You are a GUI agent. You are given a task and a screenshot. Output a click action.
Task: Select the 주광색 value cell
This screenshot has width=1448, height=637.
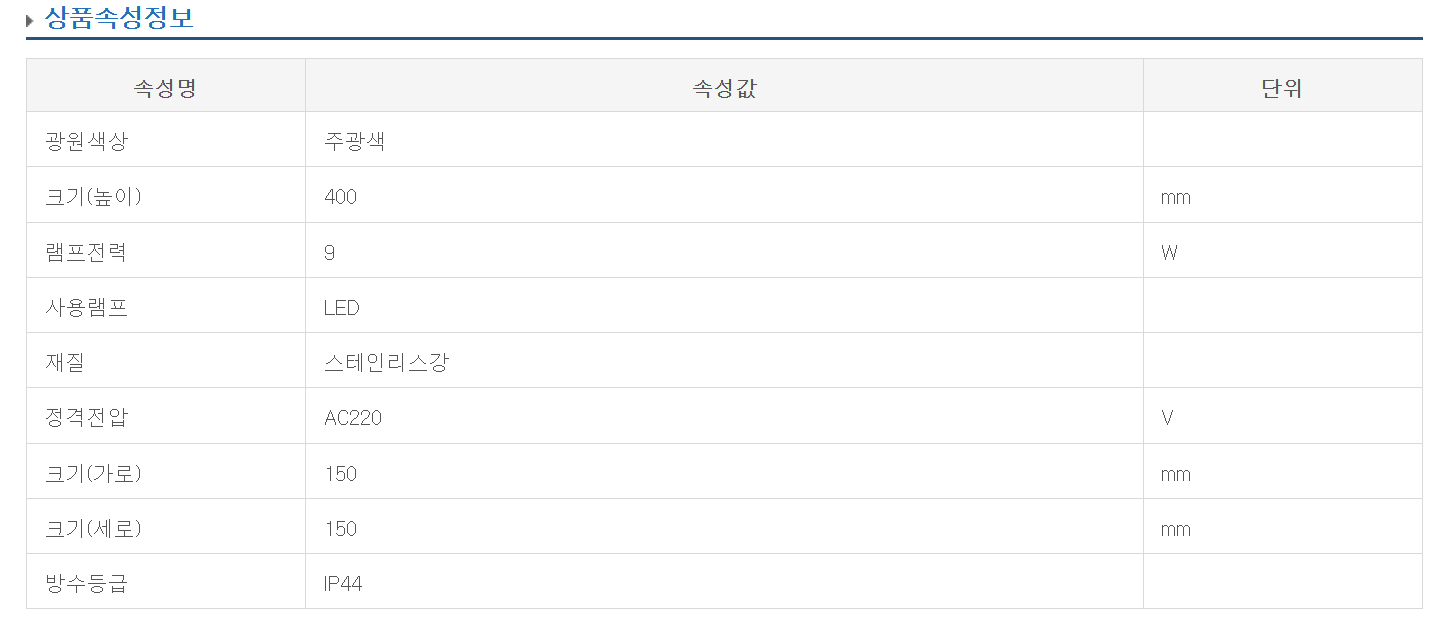tap(355, 141)
